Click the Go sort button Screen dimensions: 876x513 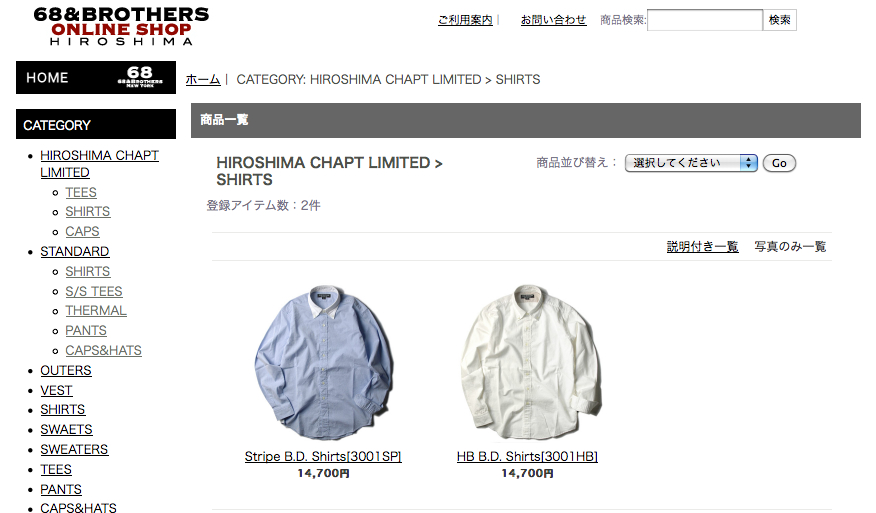pos(779,163)
